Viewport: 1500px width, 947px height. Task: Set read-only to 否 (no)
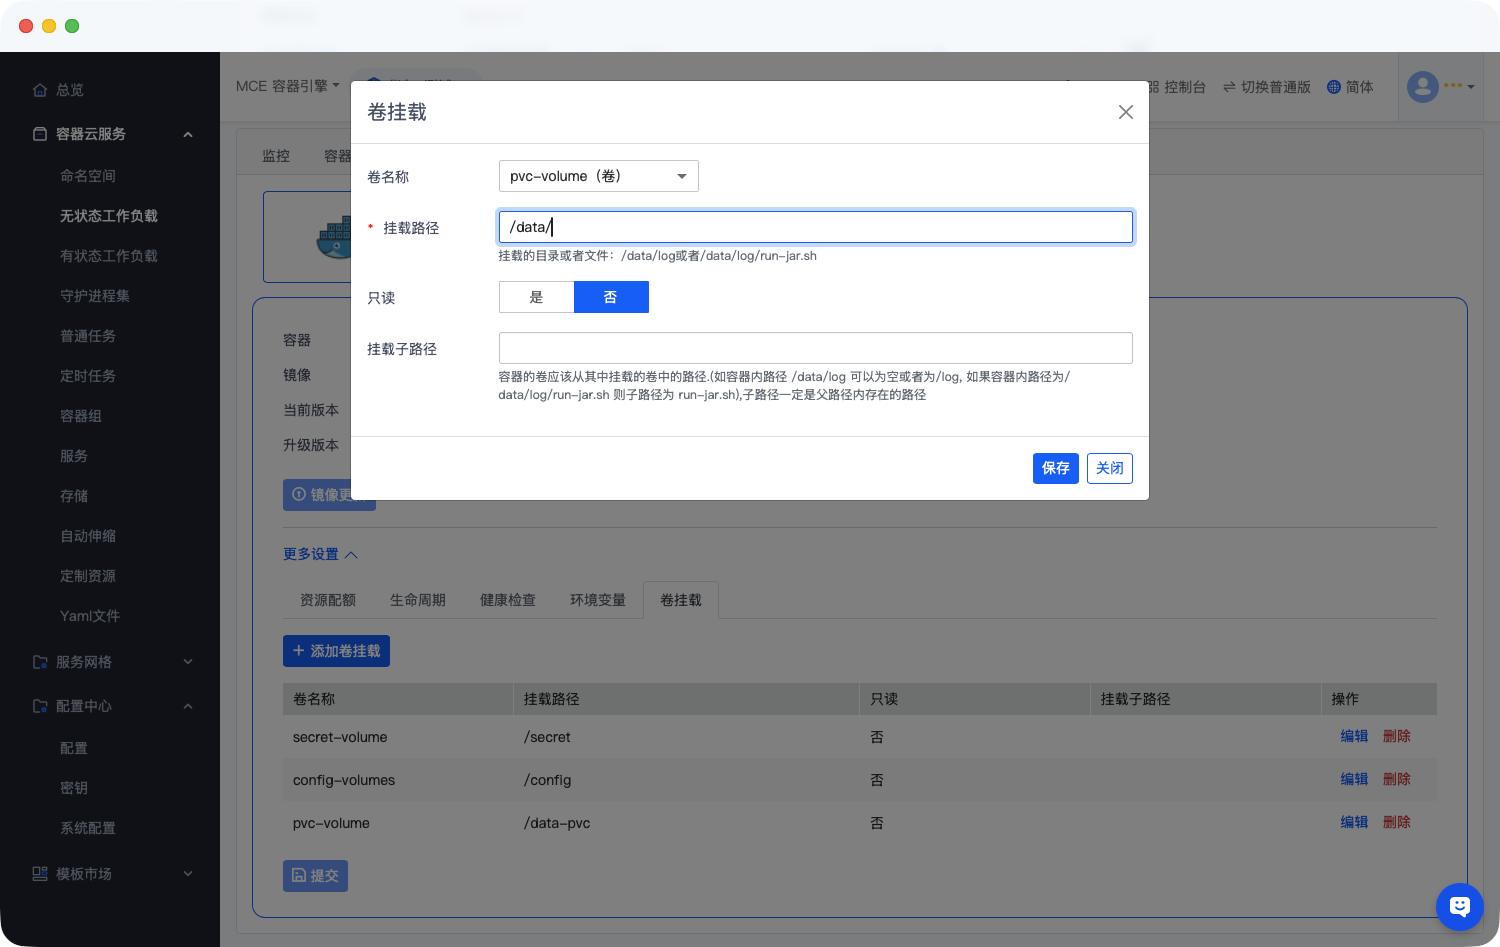(x=611, y=297)
